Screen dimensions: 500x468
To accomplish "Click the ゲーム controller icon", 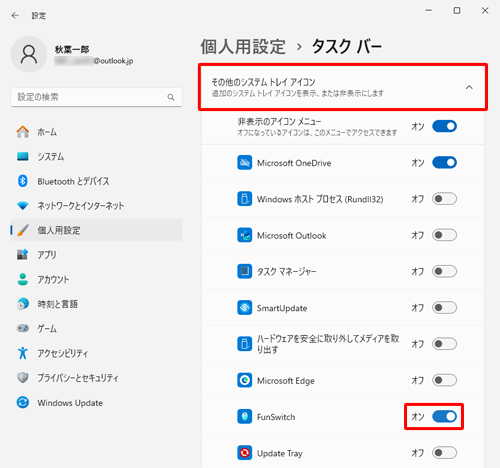I will 23,328.
